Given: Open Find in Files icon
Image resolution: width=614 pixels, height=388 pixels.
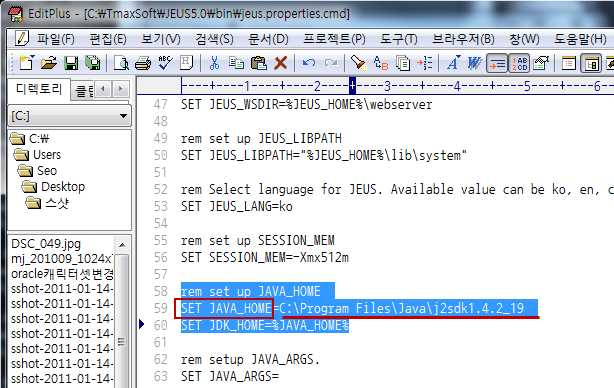Looking at the screenshot, I should point(403,63).
